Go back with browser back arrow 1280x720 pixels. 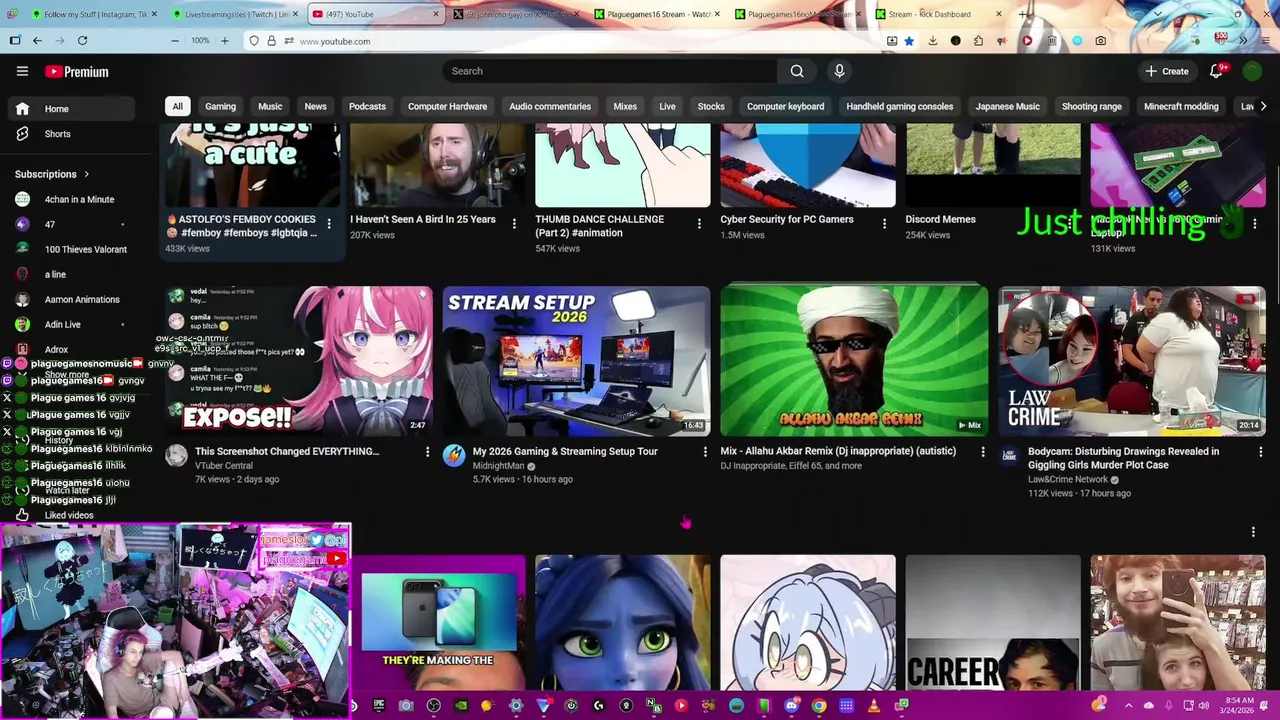(37, 41)
